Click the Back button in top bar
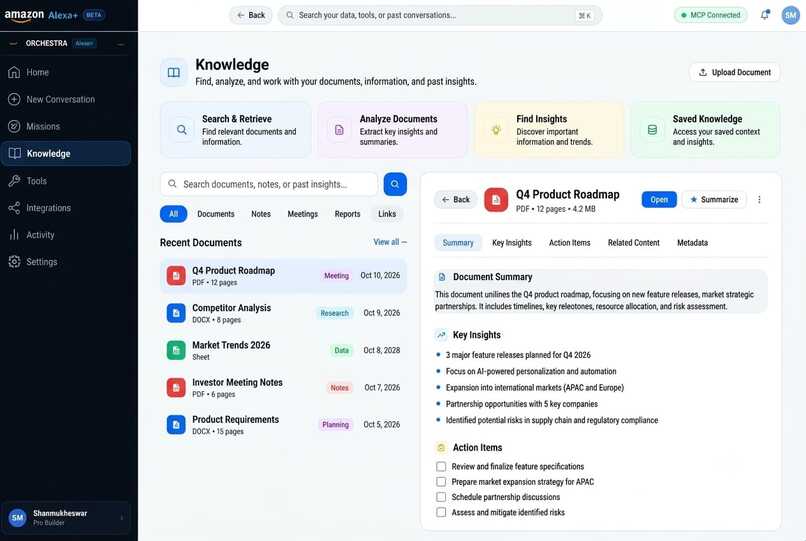Viewport: 806px width, 541px height. tap(251, 15)
